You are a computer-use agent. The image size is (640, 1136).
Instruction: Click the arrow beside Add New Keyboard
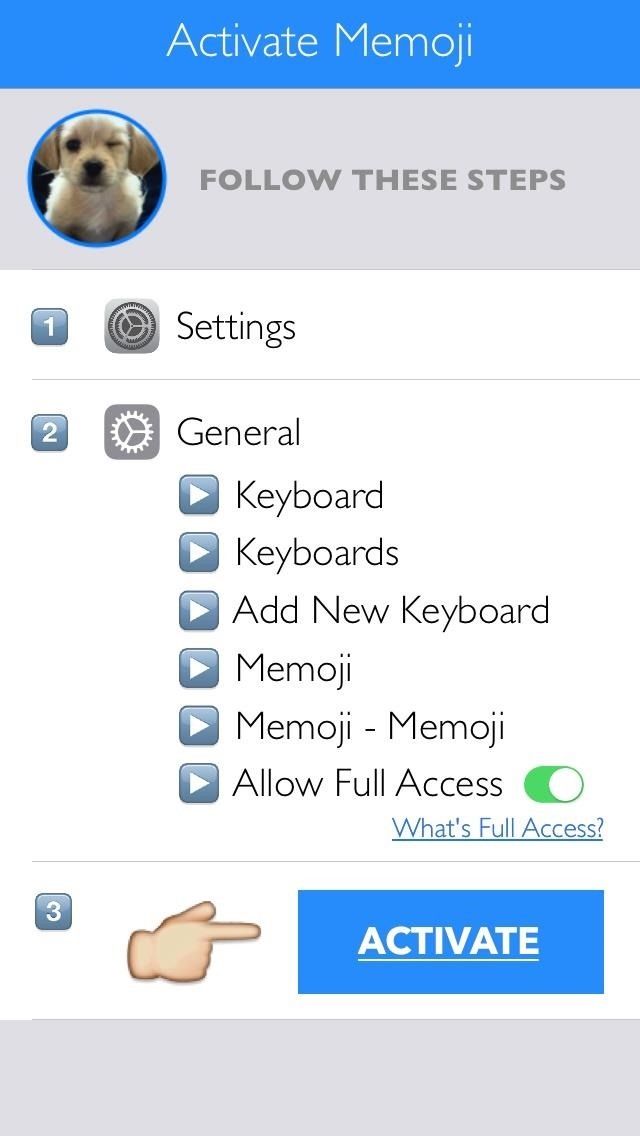199,610
